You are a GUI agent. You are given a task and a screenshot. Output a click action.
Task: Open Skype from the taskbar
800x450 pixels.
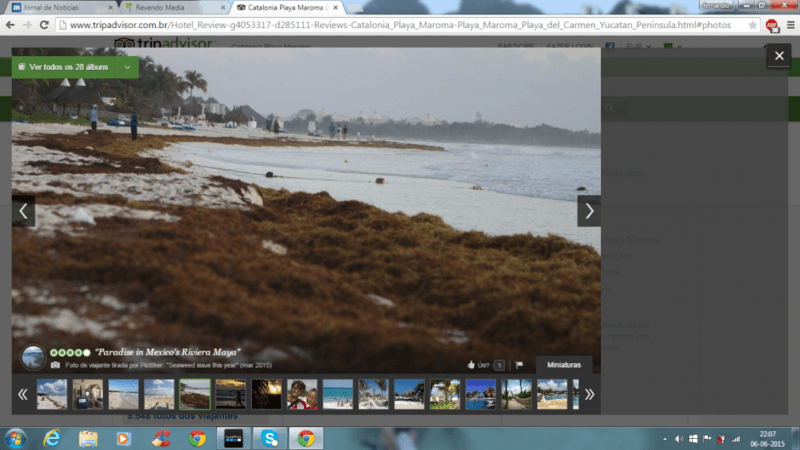tap(269, 439)
